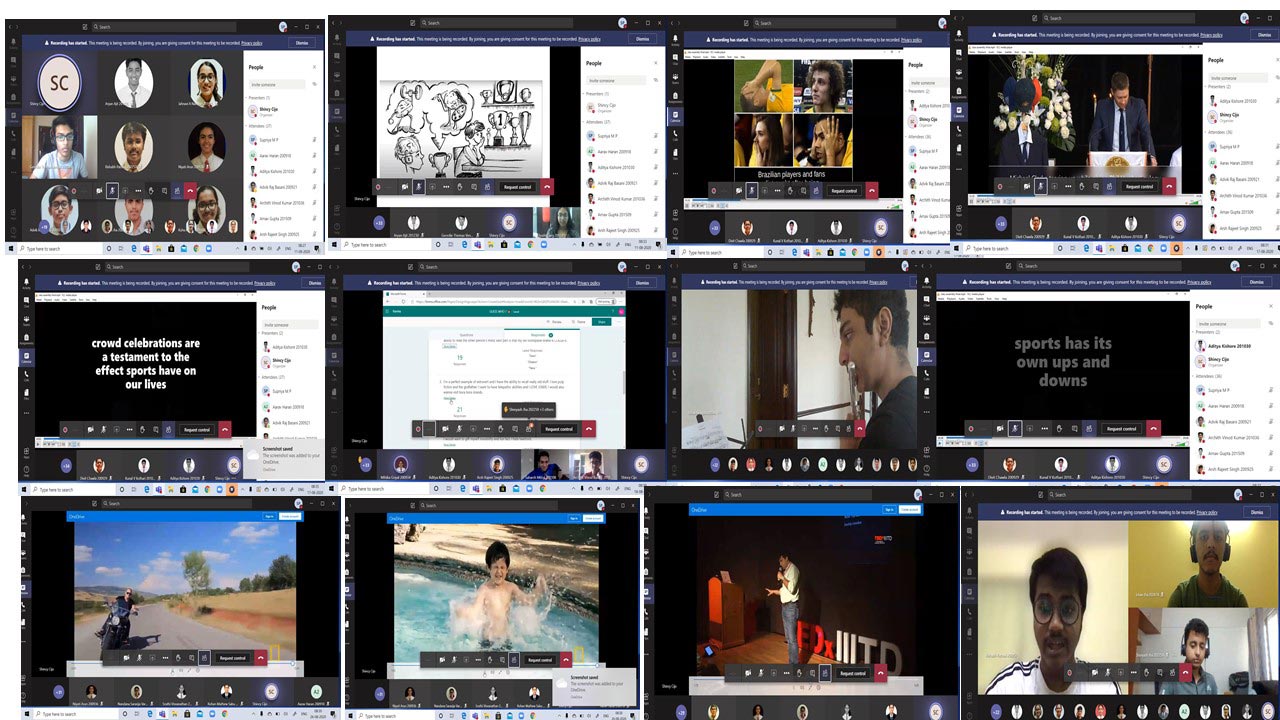Open Windows Start in SC avatar grid taskbar
The height and width of the screenshot is (720, 1280).
click(x=10, y=248)
